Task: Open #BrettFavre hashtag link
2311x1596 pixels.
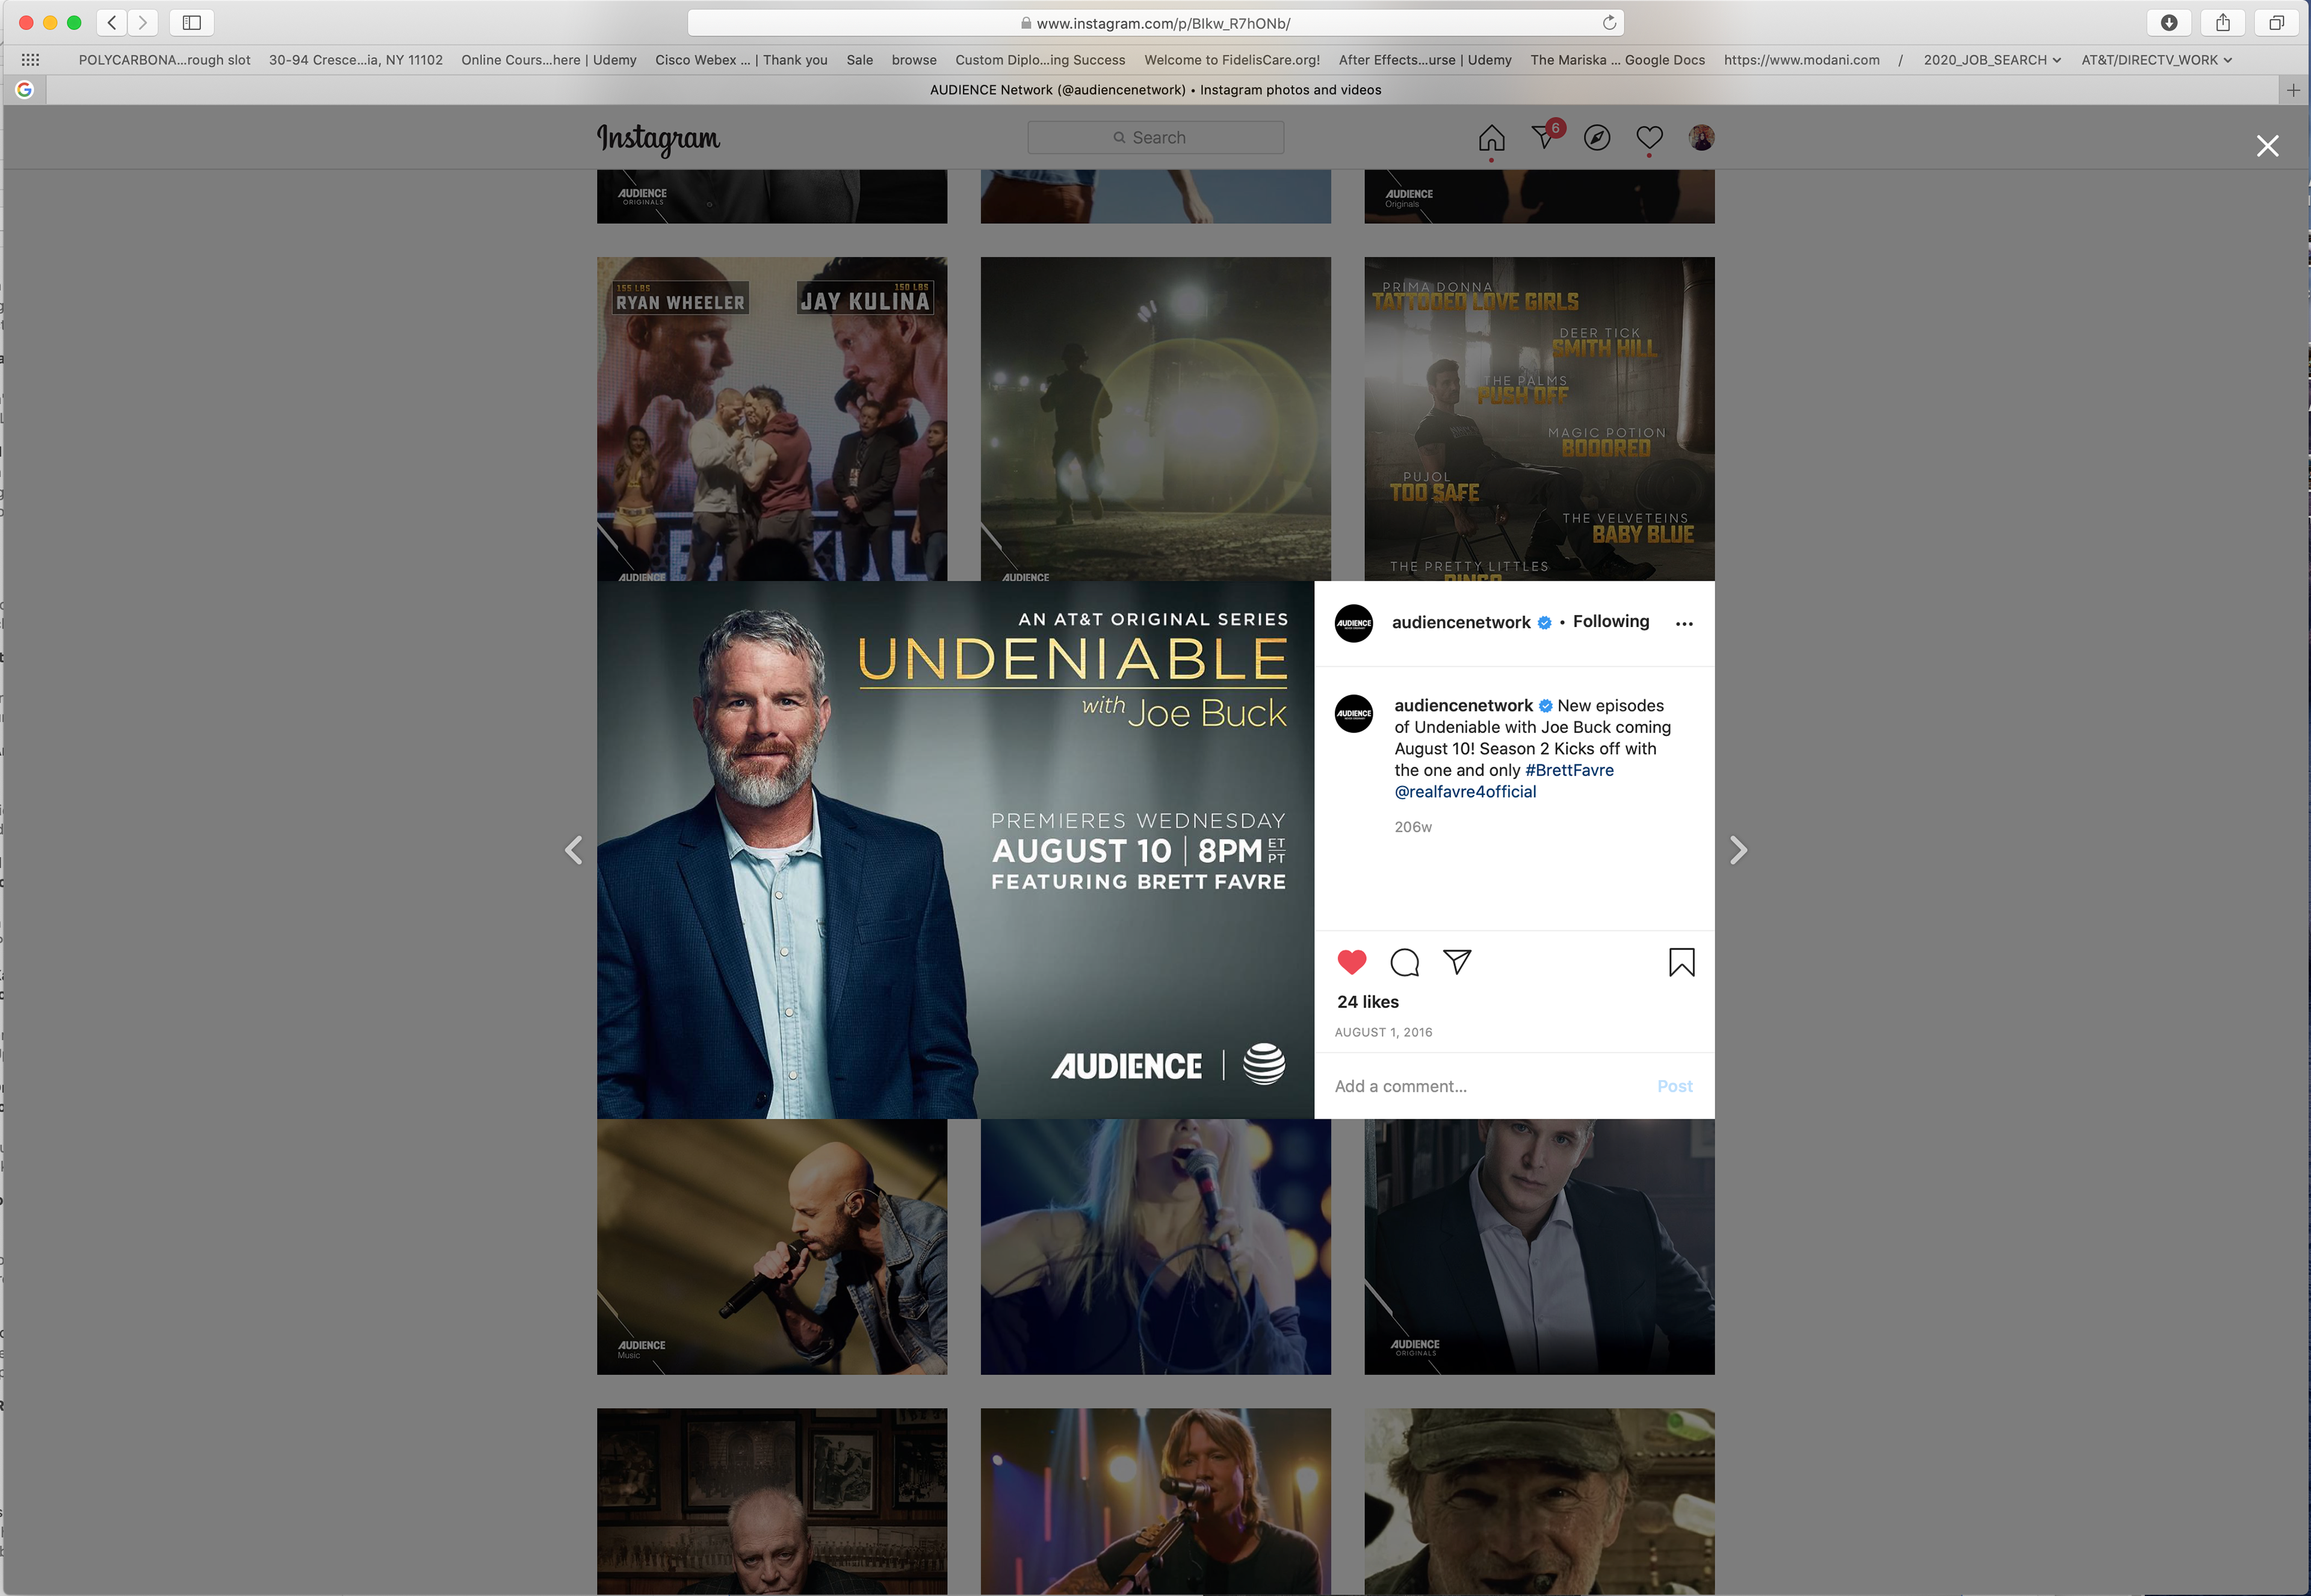Action: coord(1568,770)
